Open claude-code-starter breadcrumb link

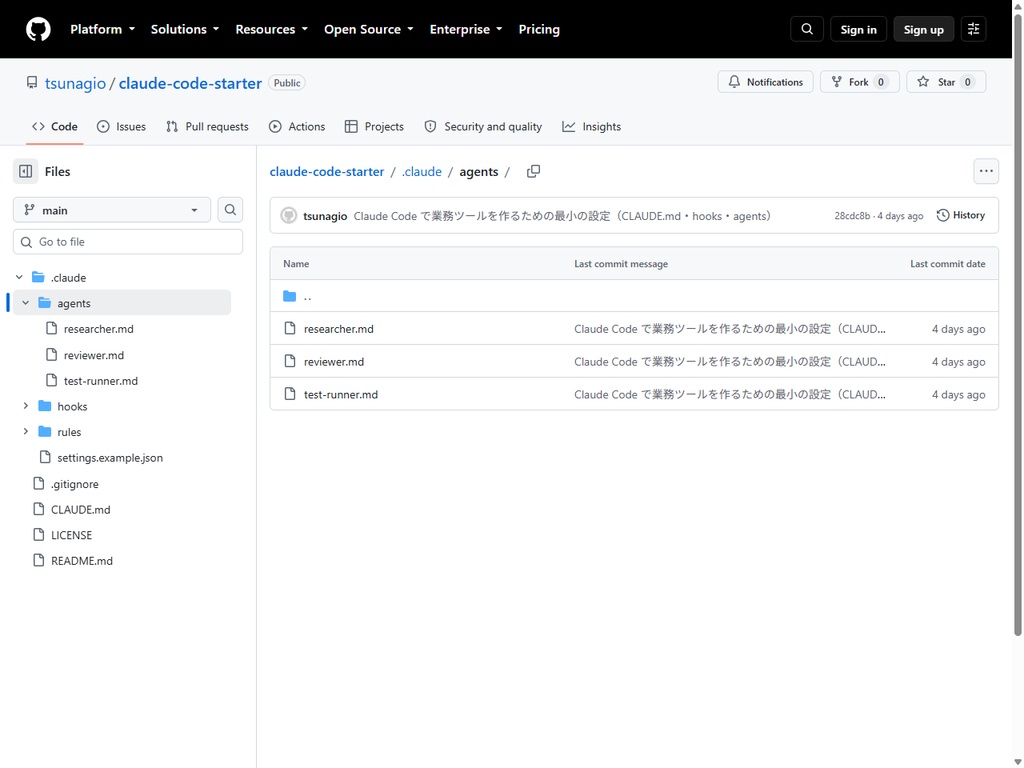(x=327, y=171)
